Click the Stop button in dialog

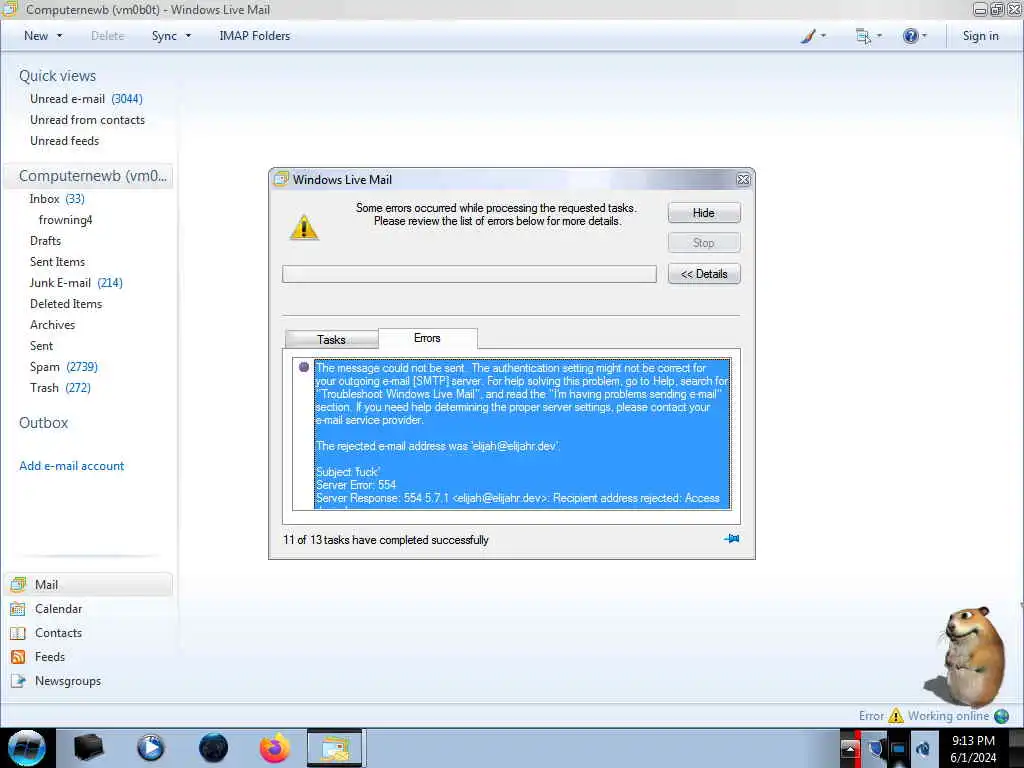tap(704, 243)
